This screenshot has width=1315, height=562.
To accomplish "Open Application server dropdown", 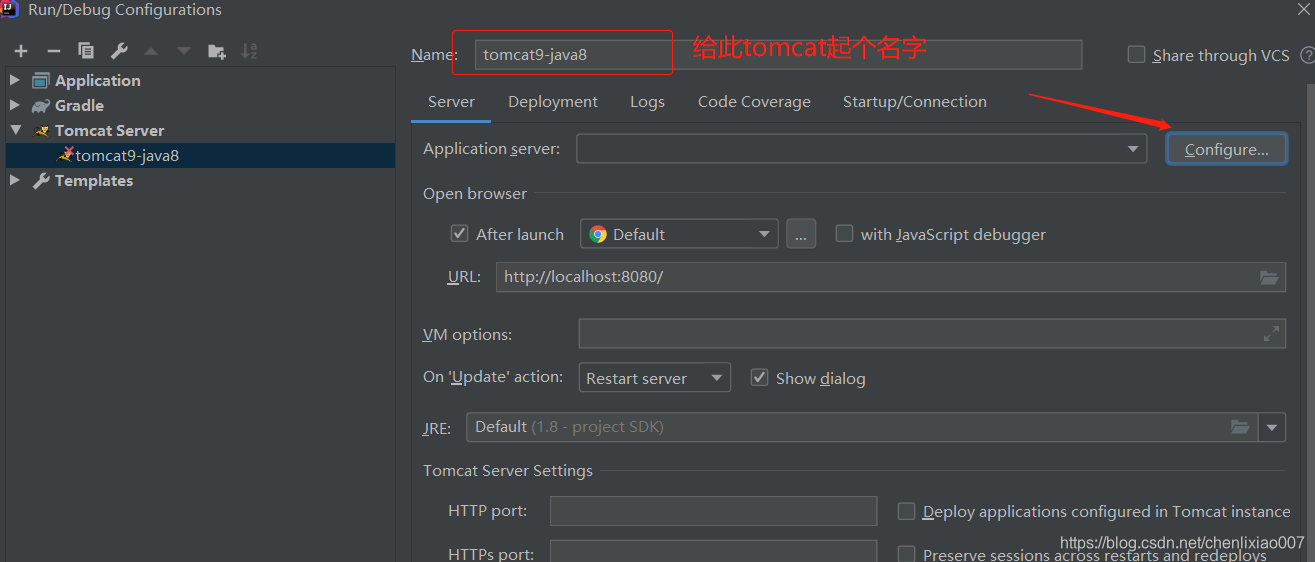I will click(x=1133, y=149).
